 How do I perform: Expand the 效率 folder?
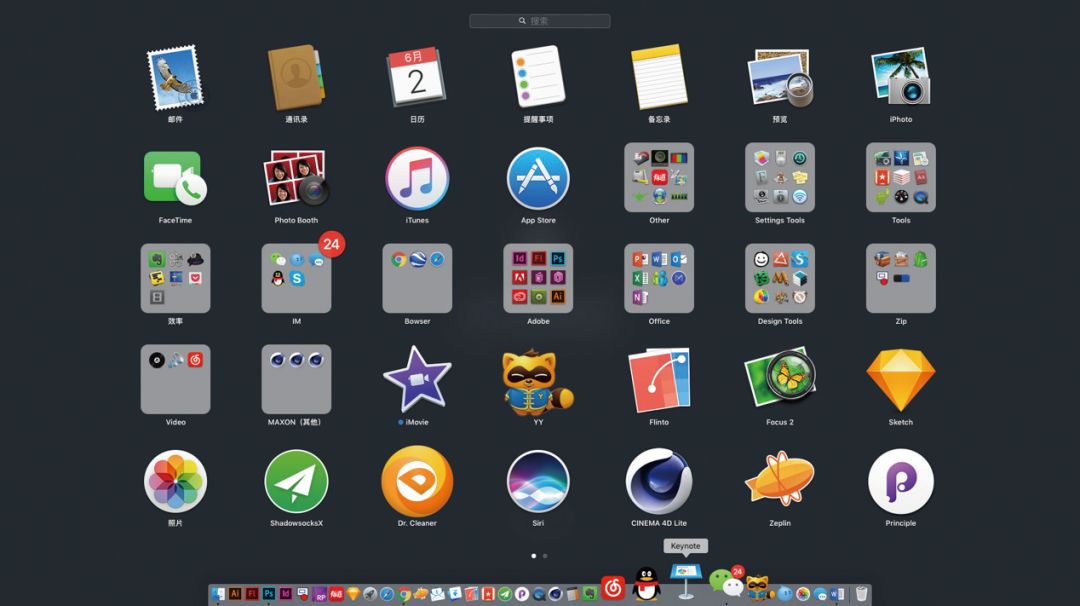(x=175, y=278)
